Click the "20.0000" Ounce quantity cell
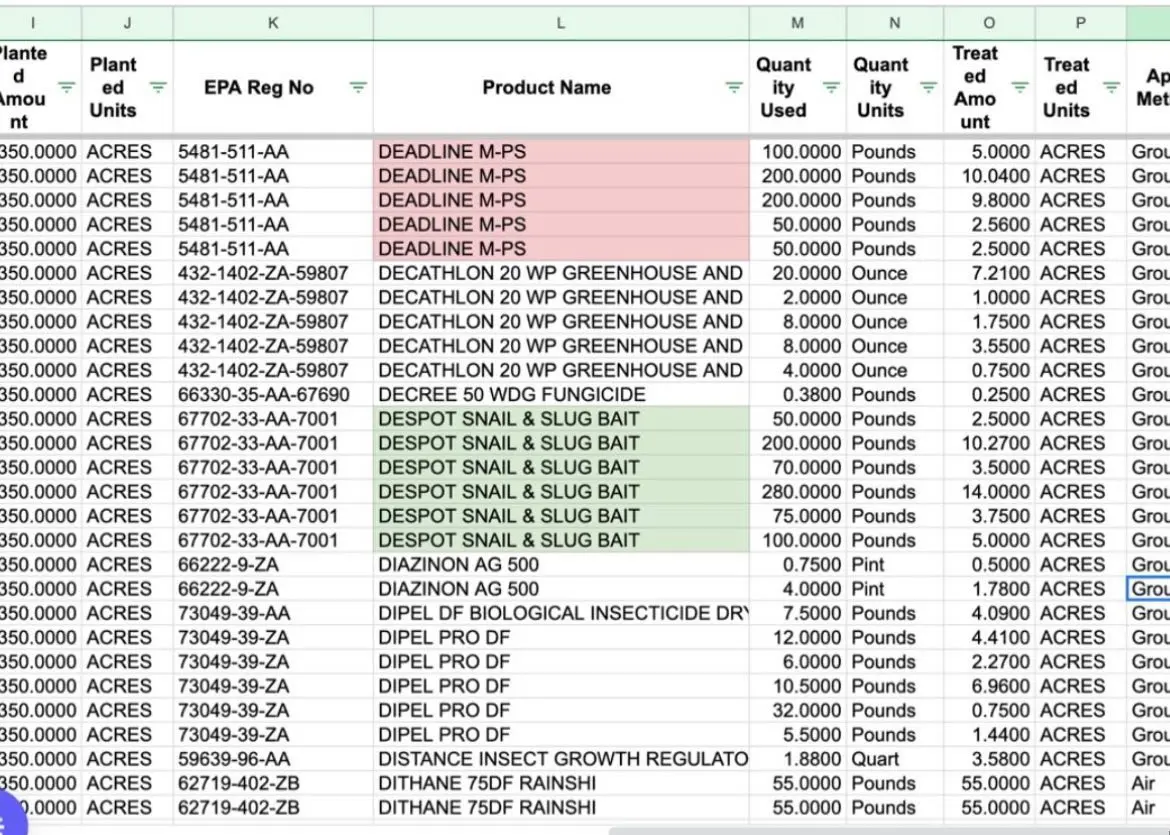 (798, 273)
